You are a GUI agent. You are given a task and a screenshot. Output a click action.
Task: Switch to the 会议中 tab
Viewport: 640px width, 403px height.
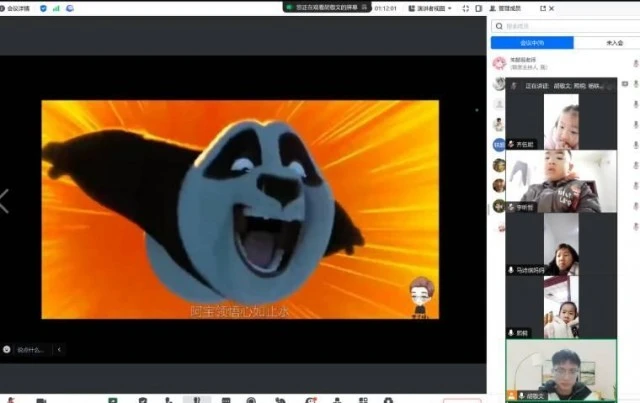click(x=532, y=43)
